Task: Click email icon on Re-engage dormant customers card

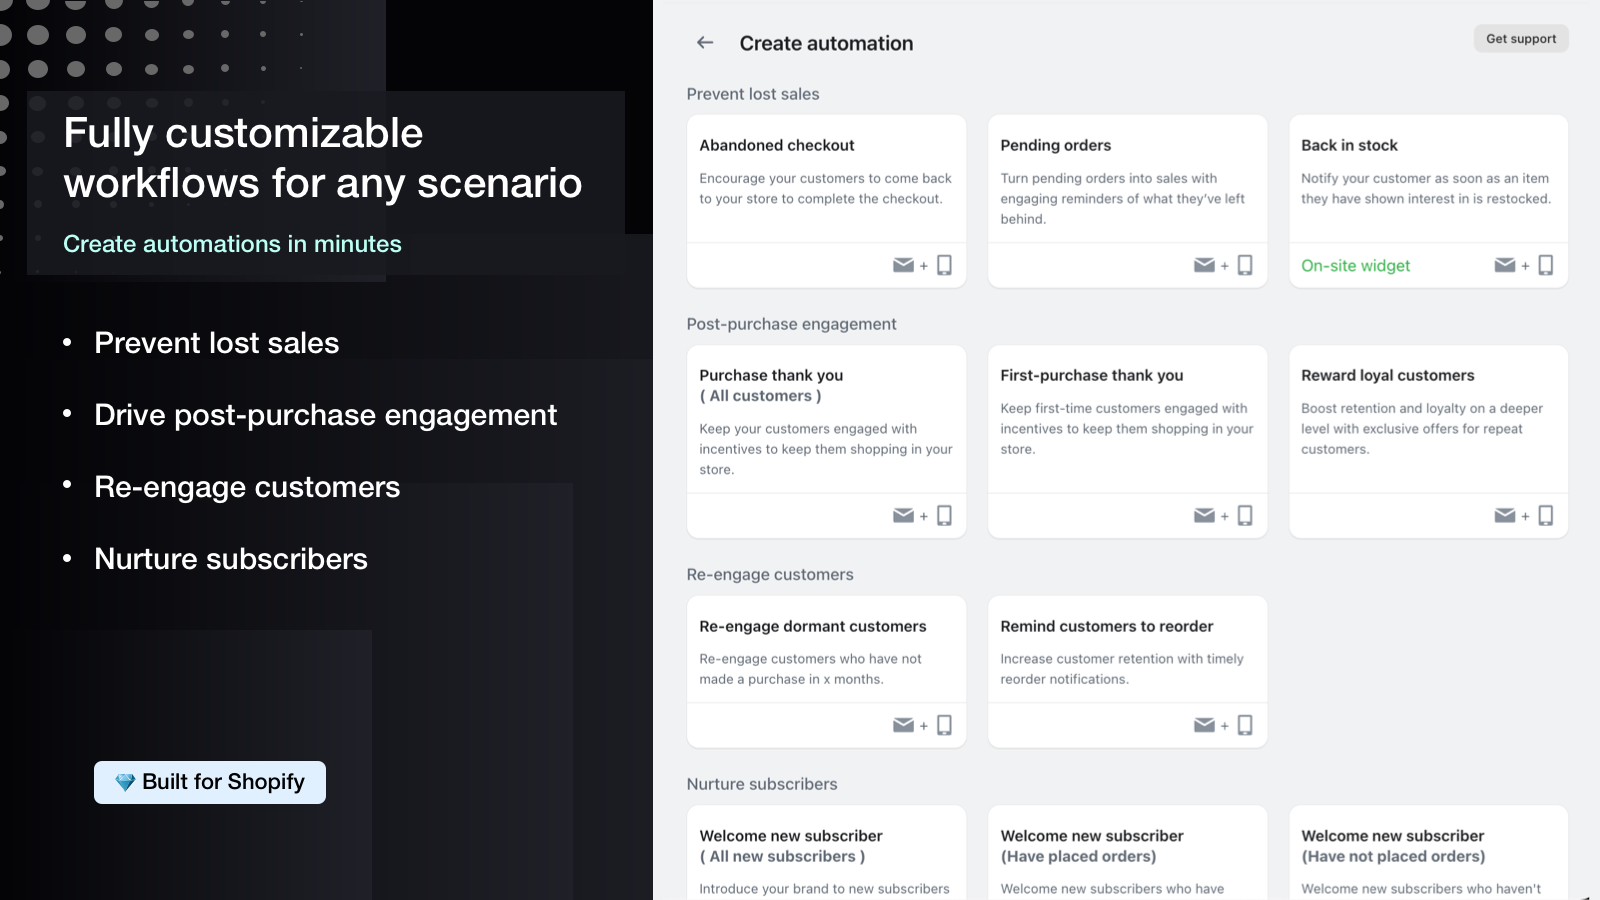Action: tap(903, 725)
